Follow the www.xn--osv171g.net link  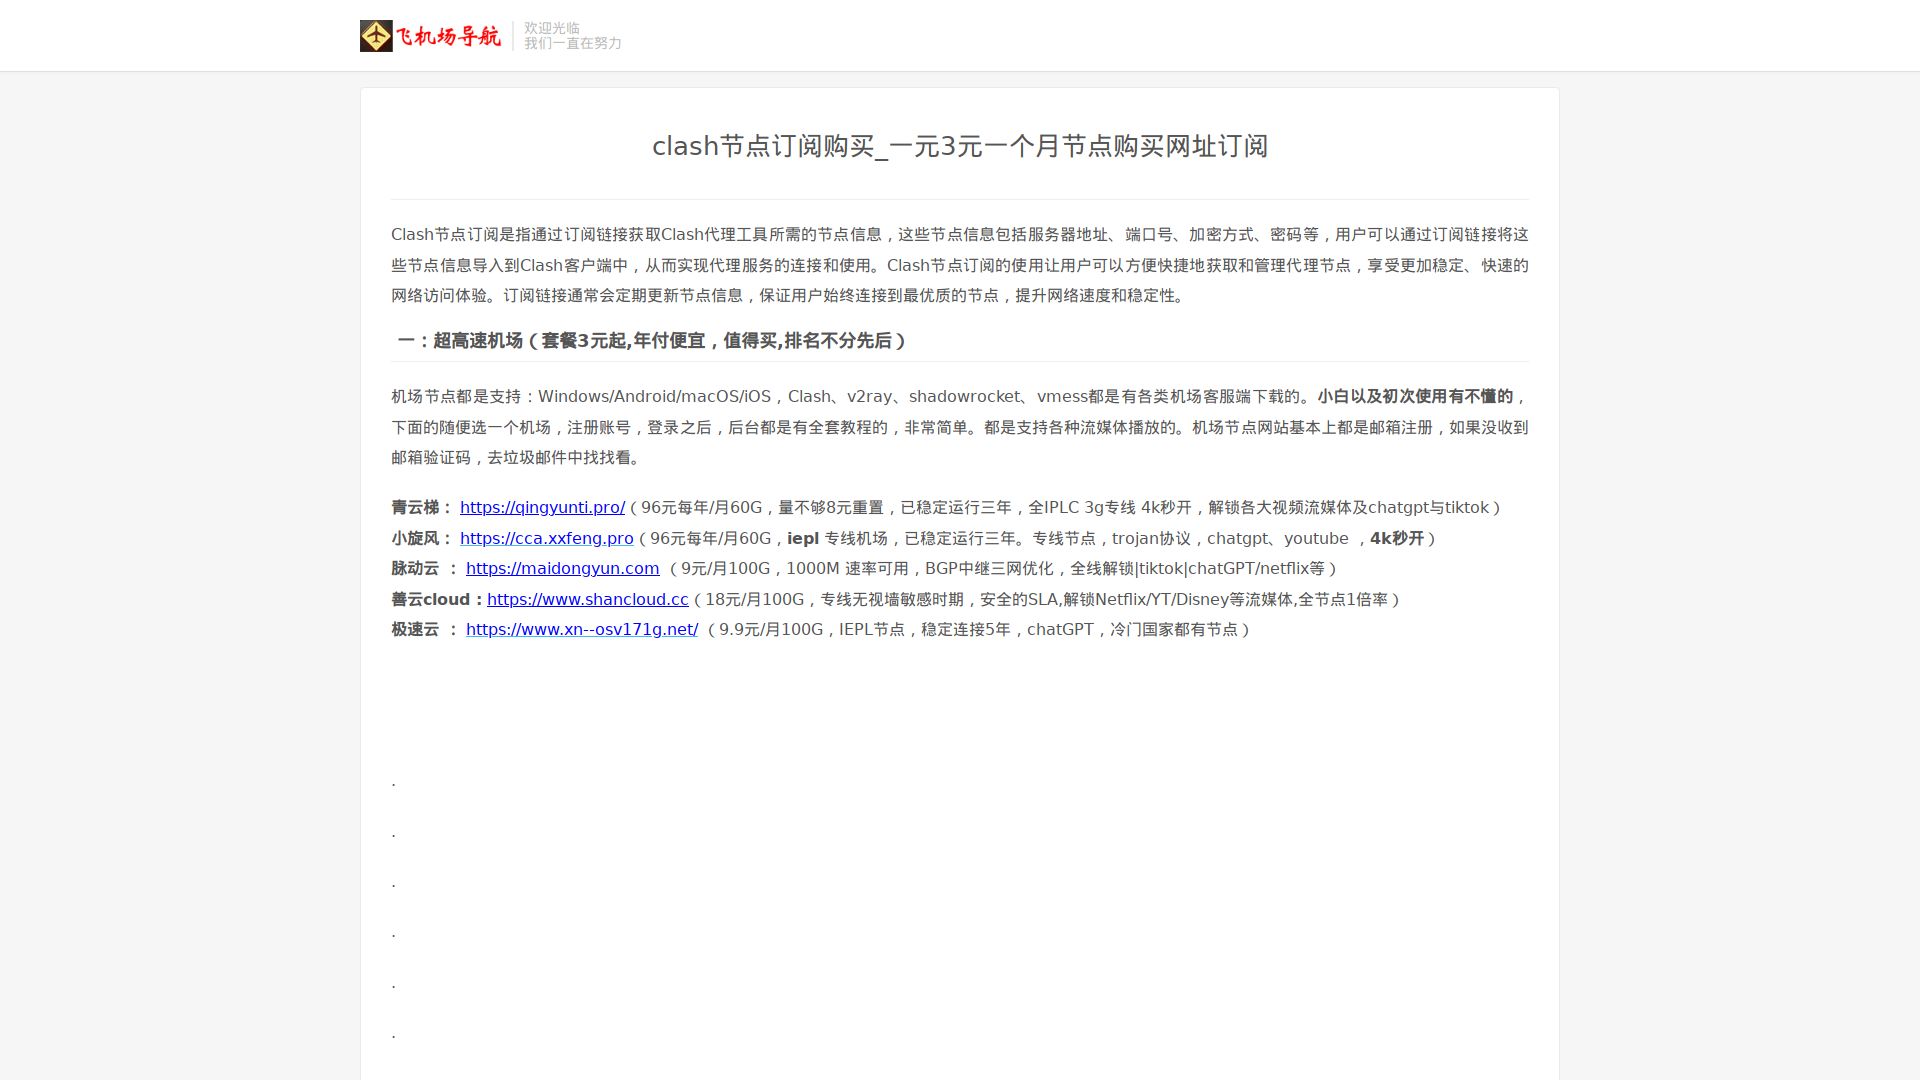581,630
